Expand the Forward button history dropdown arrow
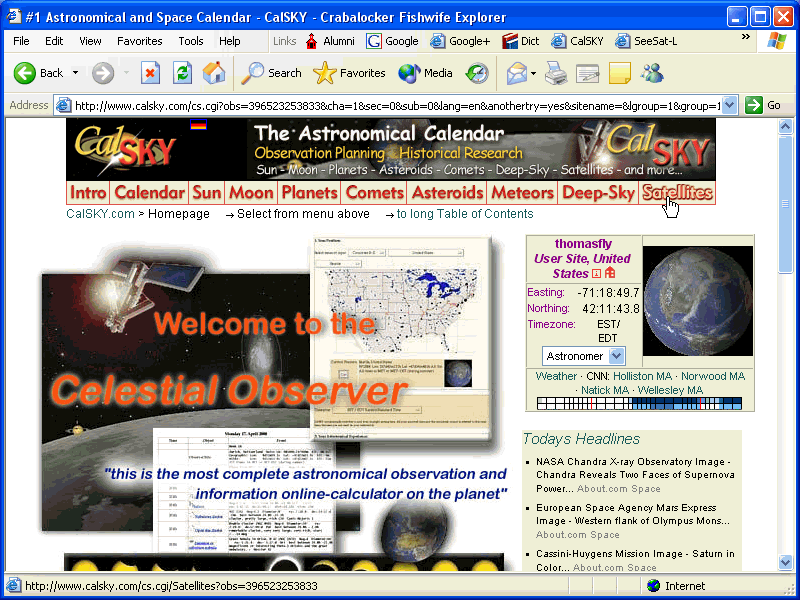This screenshot has width=800, height=600. [126, 73]
